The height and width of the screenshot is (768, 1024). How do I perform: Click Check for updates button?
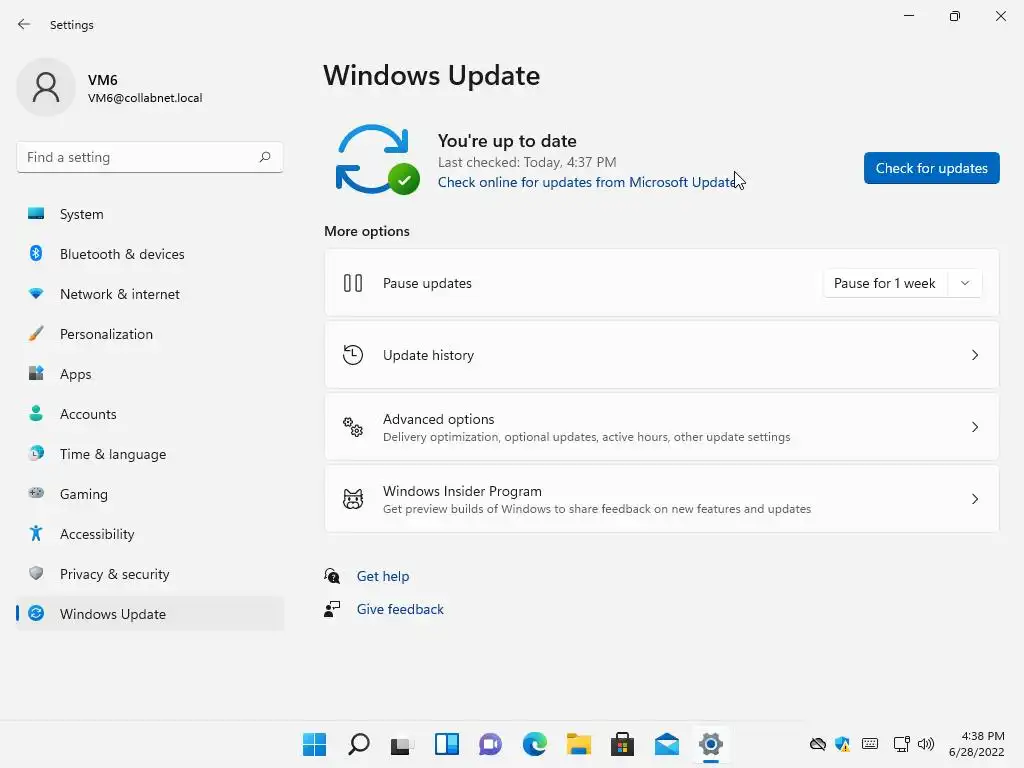931,168
